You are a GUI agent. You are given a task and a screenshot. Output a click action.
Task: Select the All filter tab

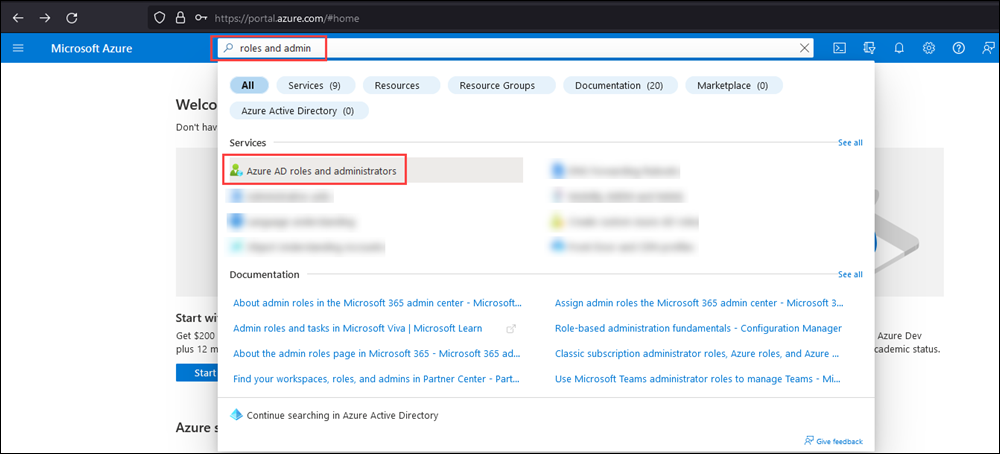(x=247, y=86)
